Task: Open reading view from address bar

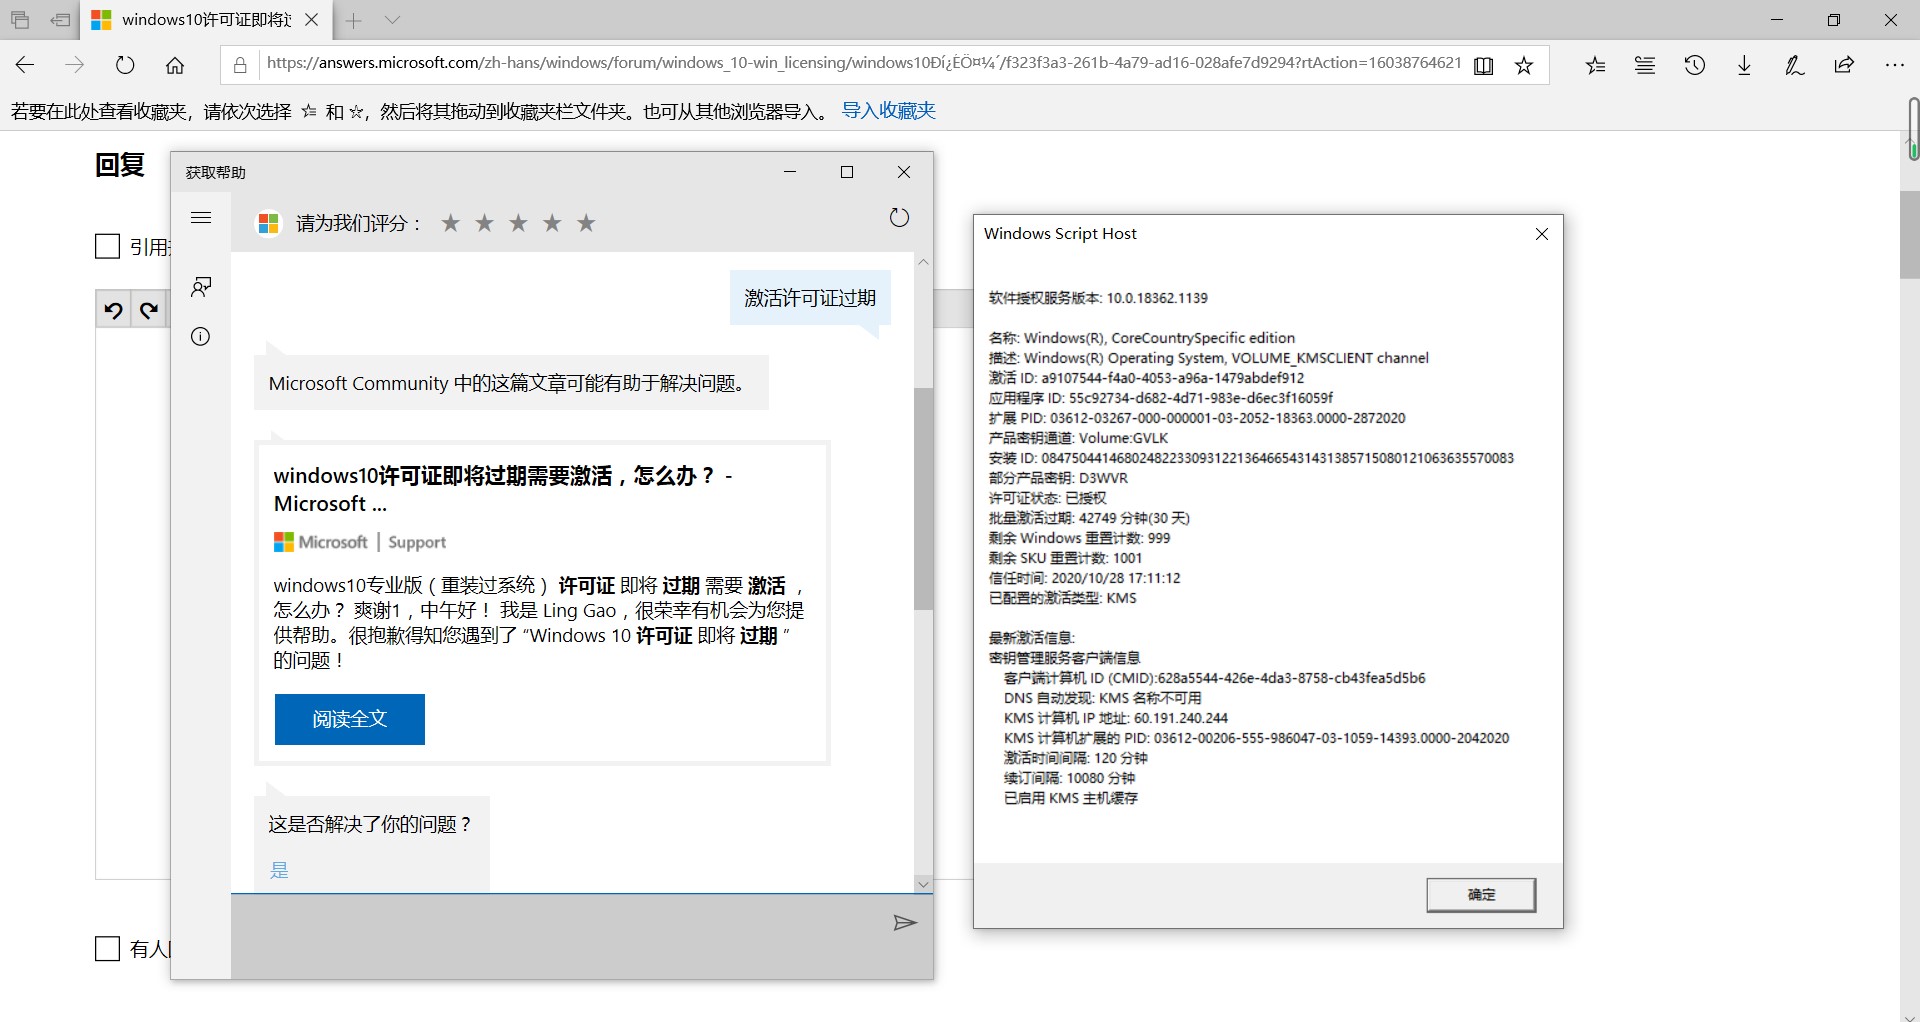Action: [1484, 65]
